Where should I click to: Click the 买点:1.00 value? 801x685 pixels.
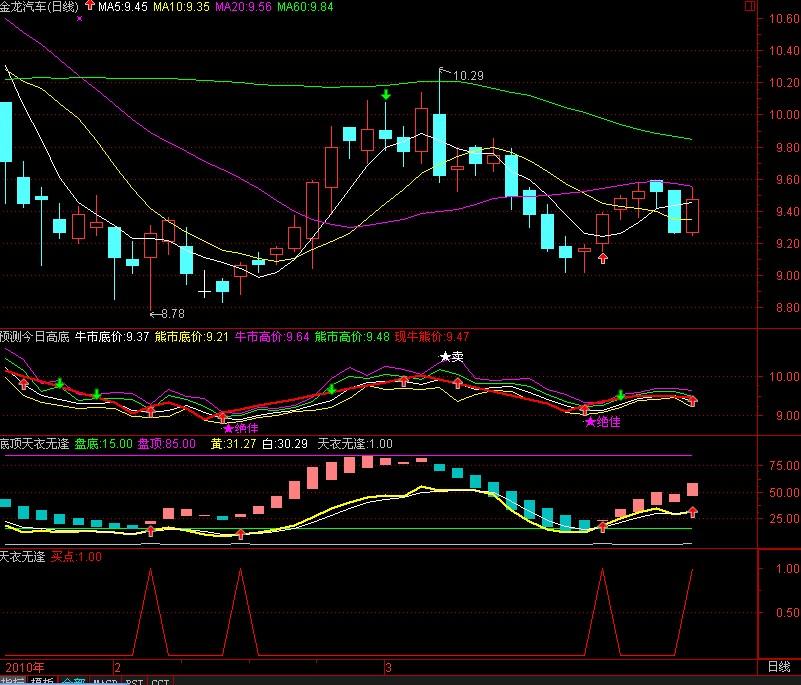[76, 556]
